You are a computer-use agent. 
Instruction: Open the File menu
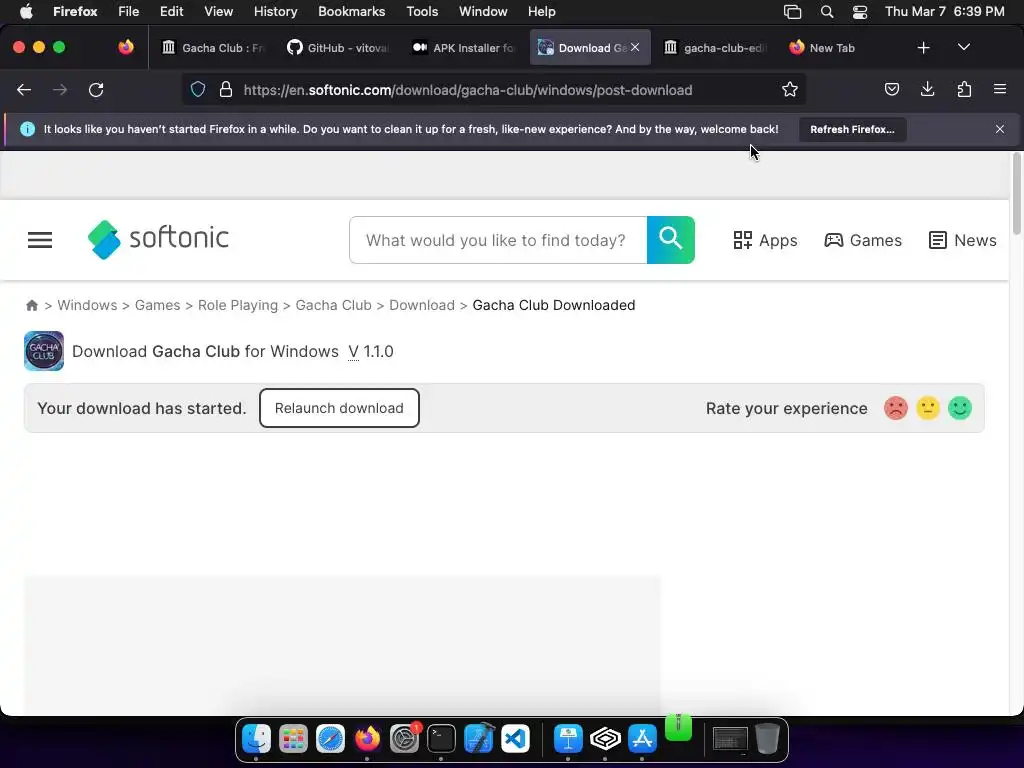click(129, 12)
